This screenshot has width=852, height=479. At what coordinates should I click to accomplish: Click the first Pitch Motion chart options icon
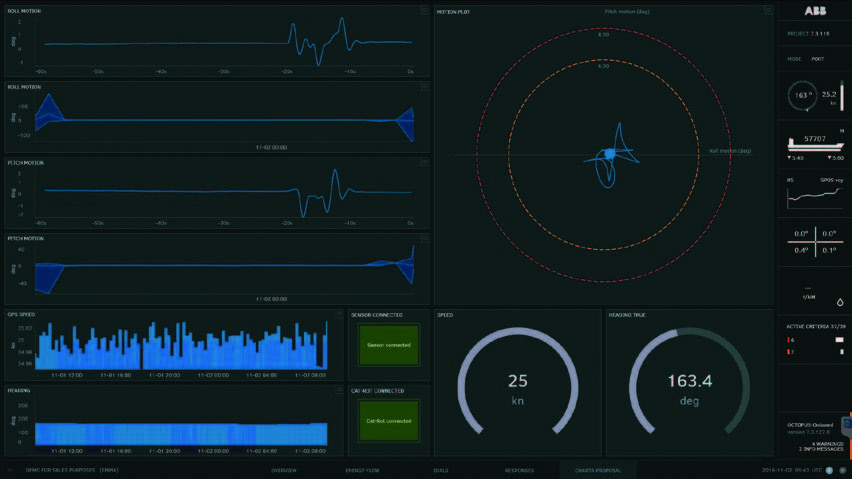424,163
